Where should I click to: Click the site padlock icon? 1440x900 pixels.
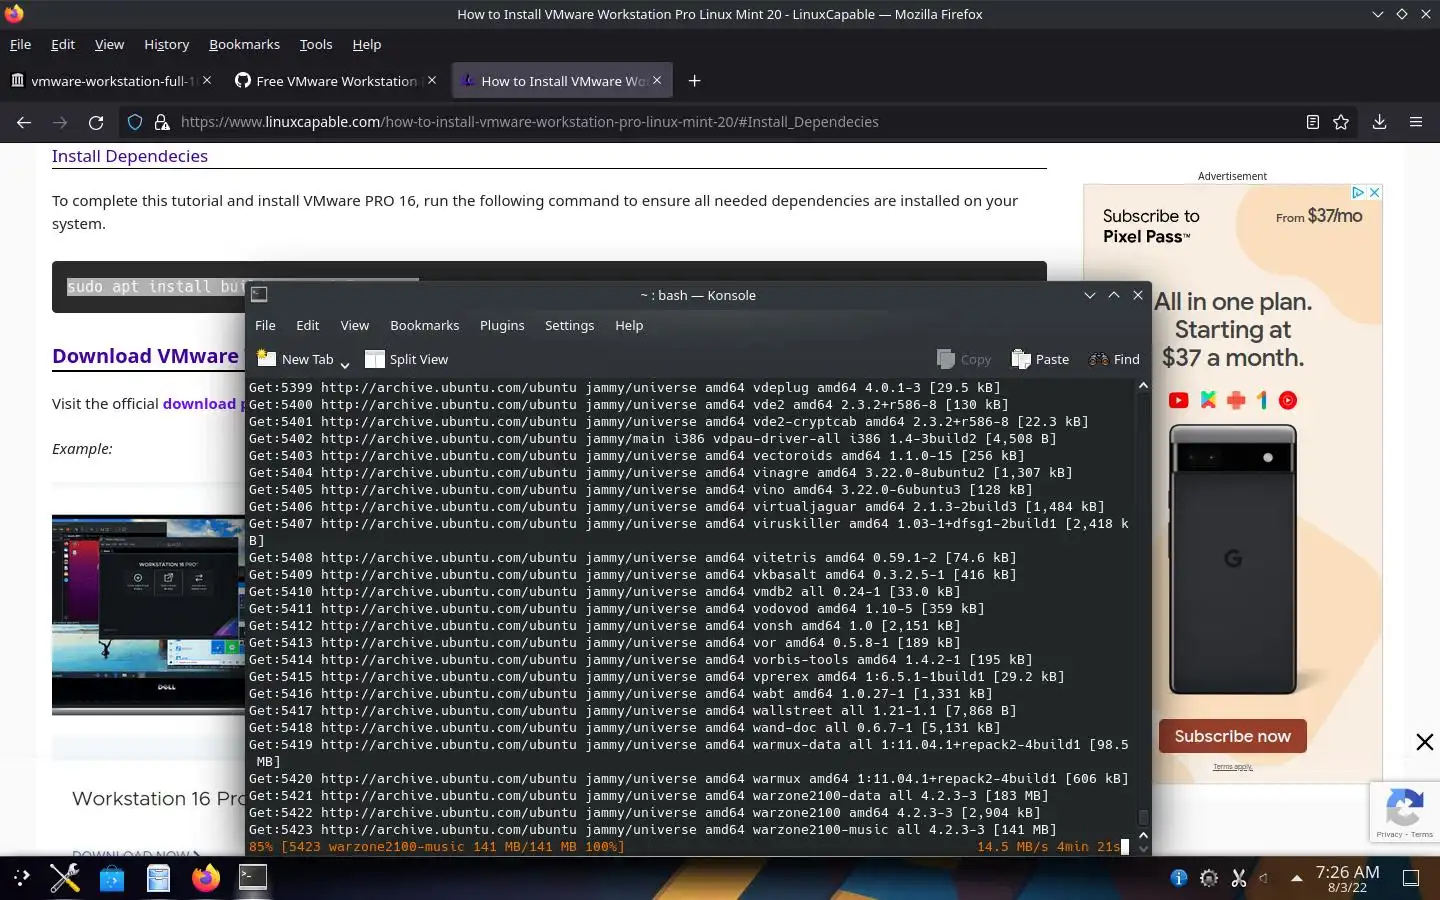tap(161, 122)
